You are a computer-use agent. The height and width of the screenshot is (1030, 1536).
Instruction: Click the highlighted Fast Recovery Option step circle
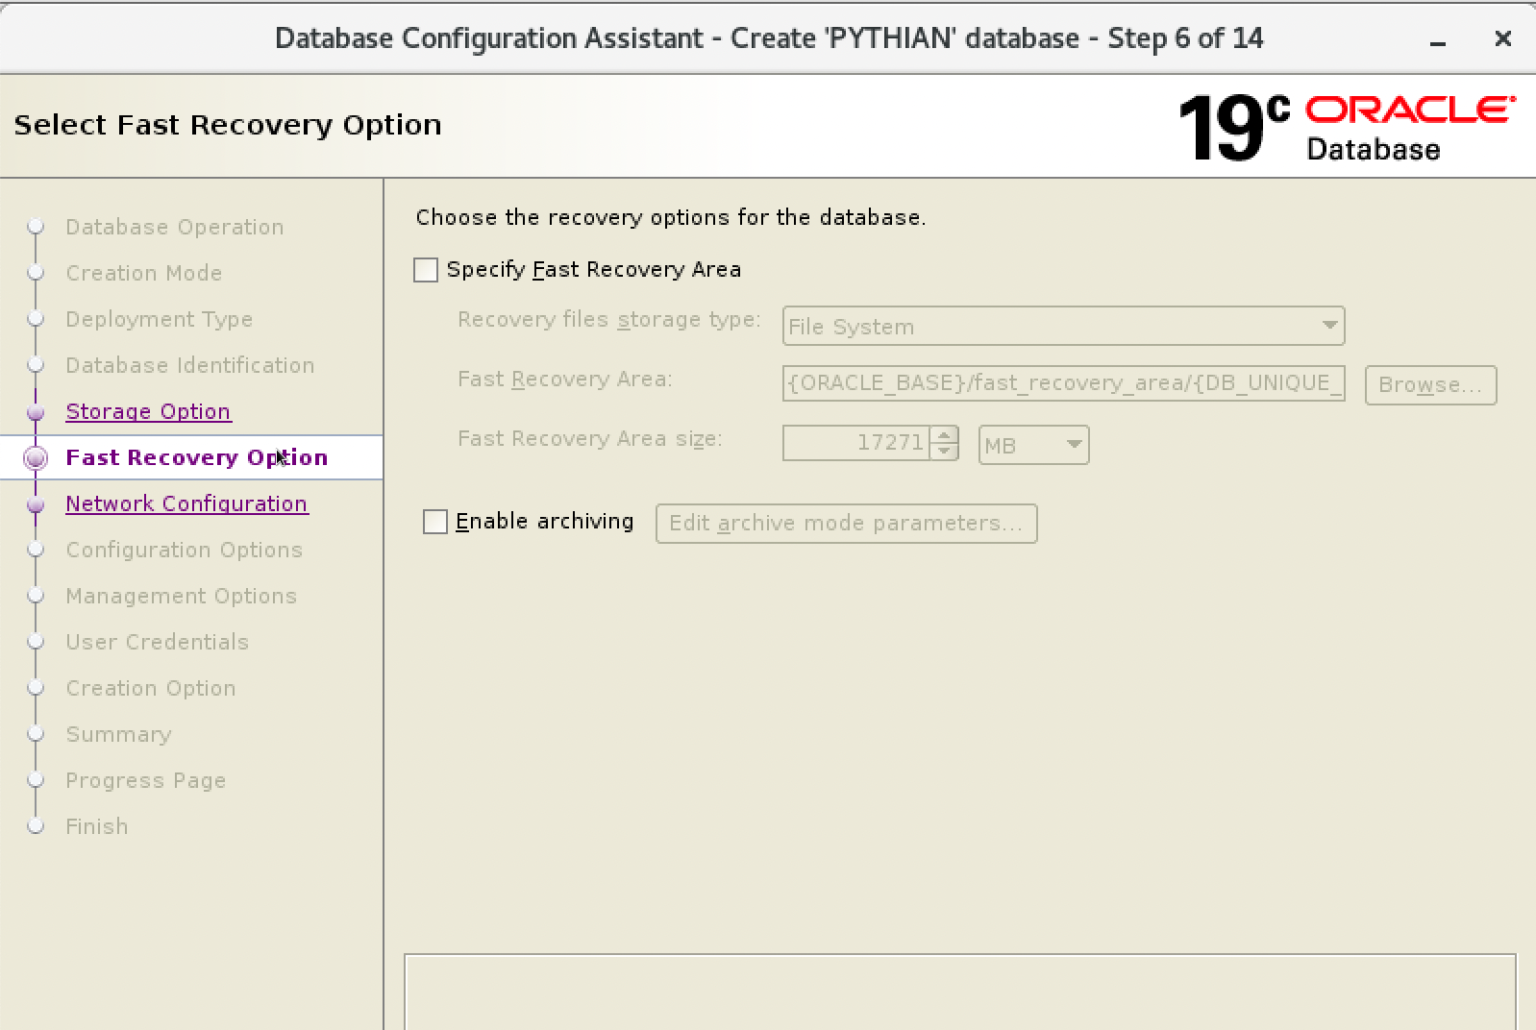[36, 457]
